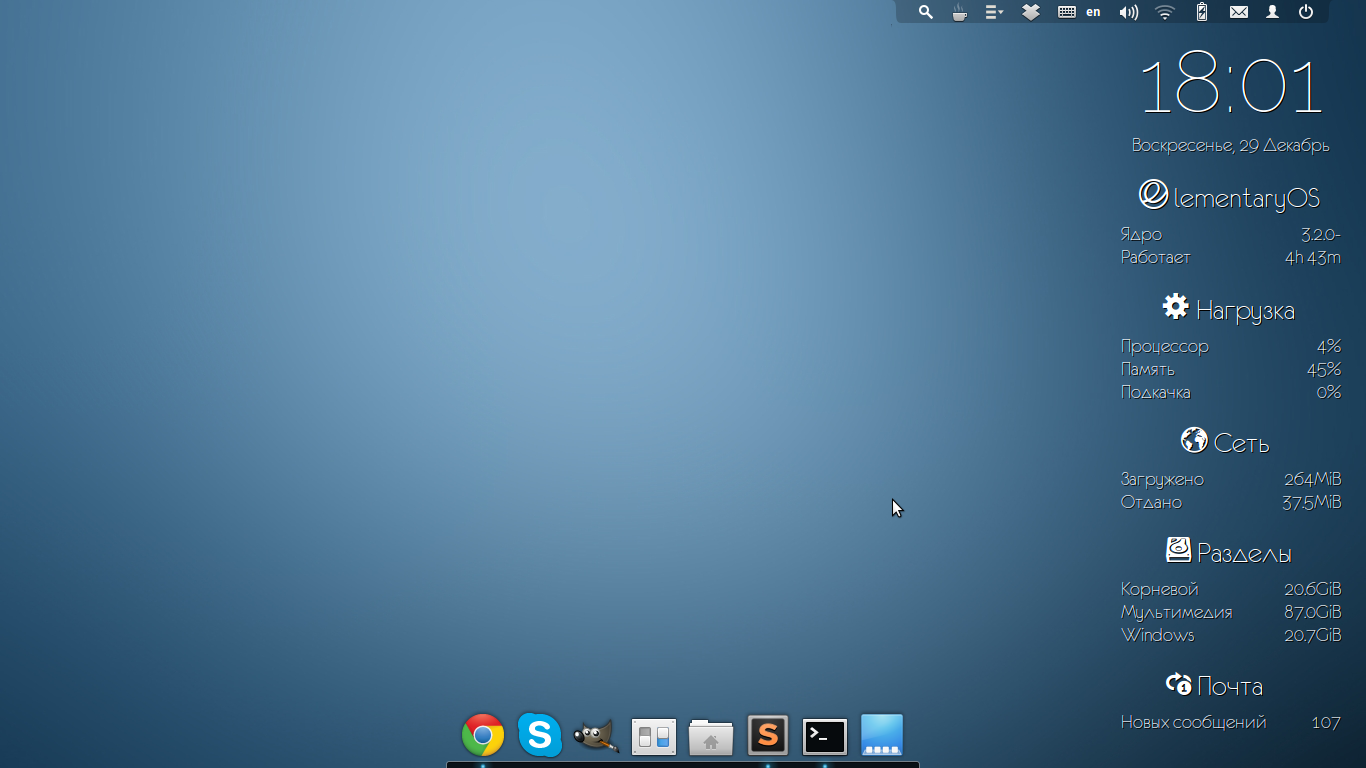Launch Sublime Text from the dock

click(x=768, y=736)
